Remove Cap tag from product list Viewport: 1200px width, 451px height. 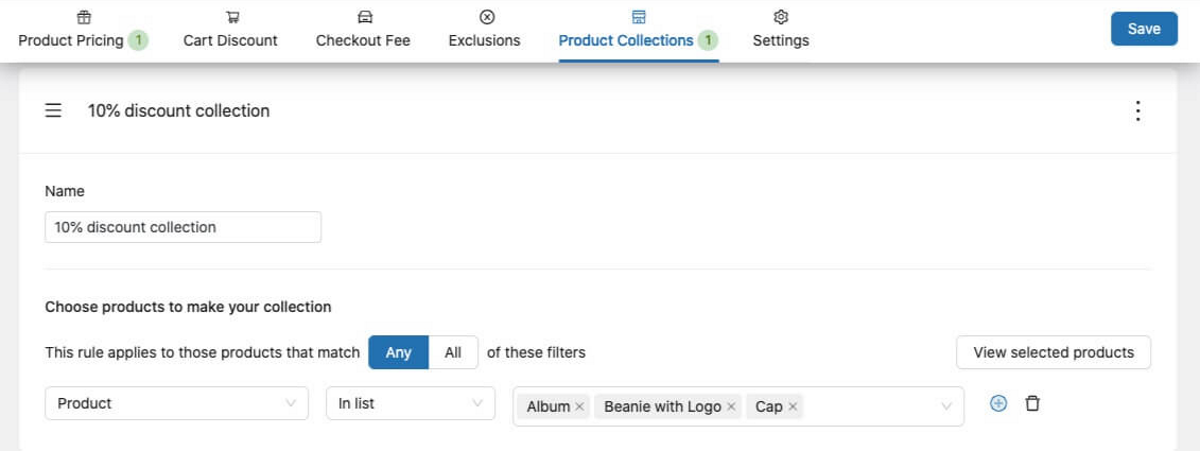(x=793, y=407)
